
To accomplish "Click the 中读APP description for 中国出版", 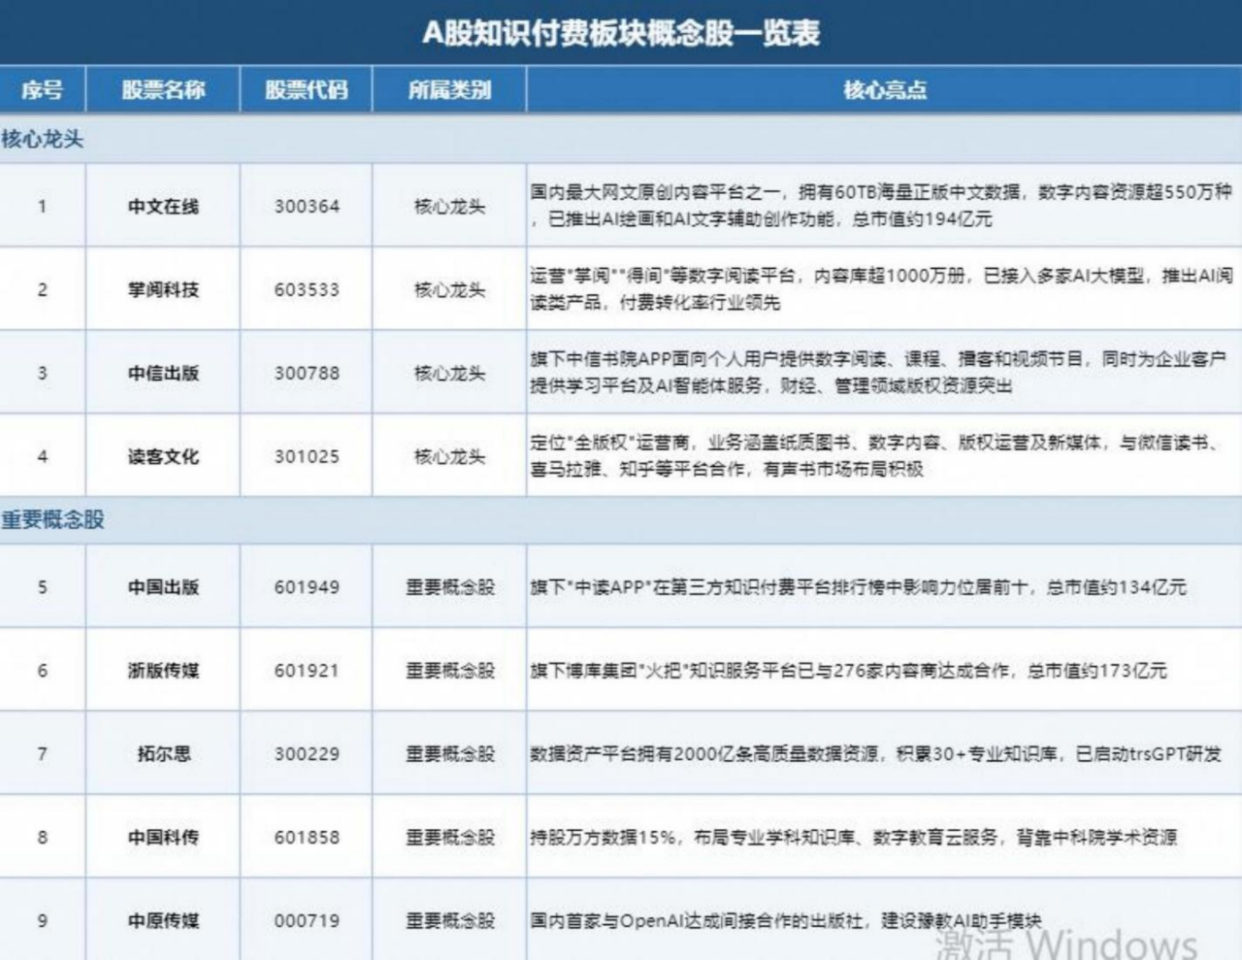I will (x=858, y=587).
